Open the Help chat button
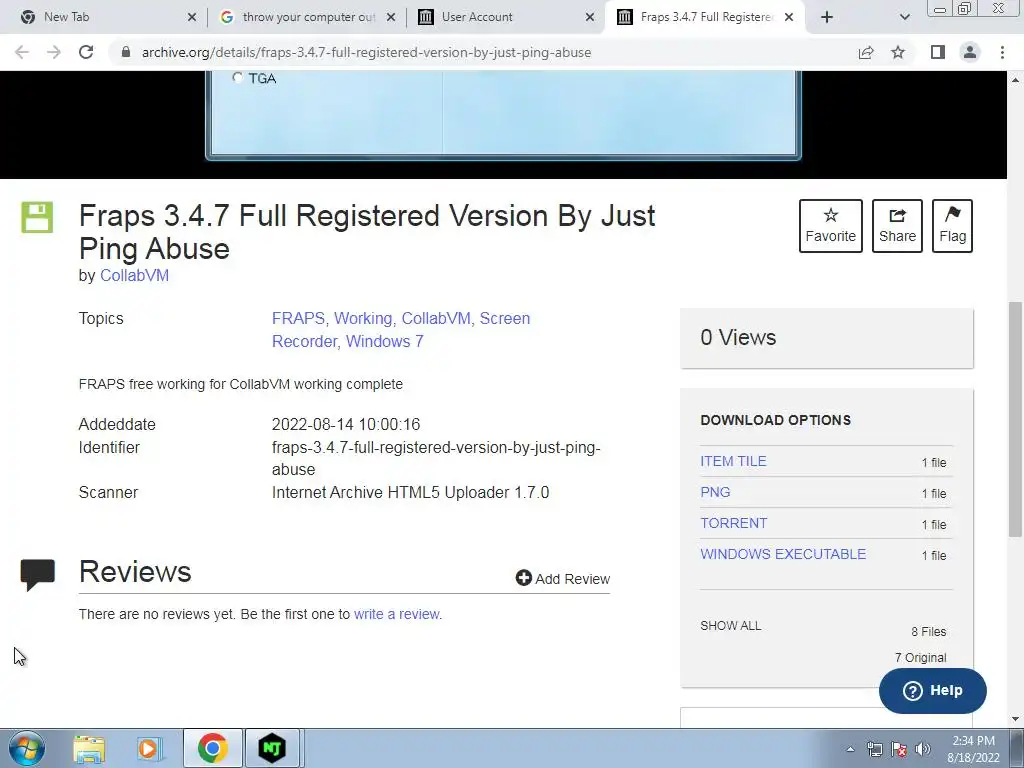Viewport: 1024px width, 768px height. pos(933,691)
